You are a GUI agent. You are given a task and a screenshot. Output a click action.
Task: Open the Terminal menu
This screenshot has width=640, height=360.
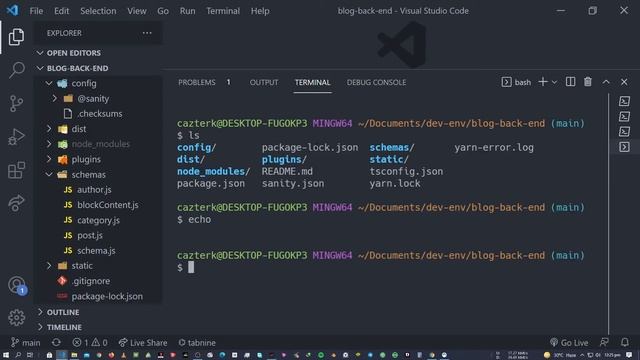tap(223, 11)
